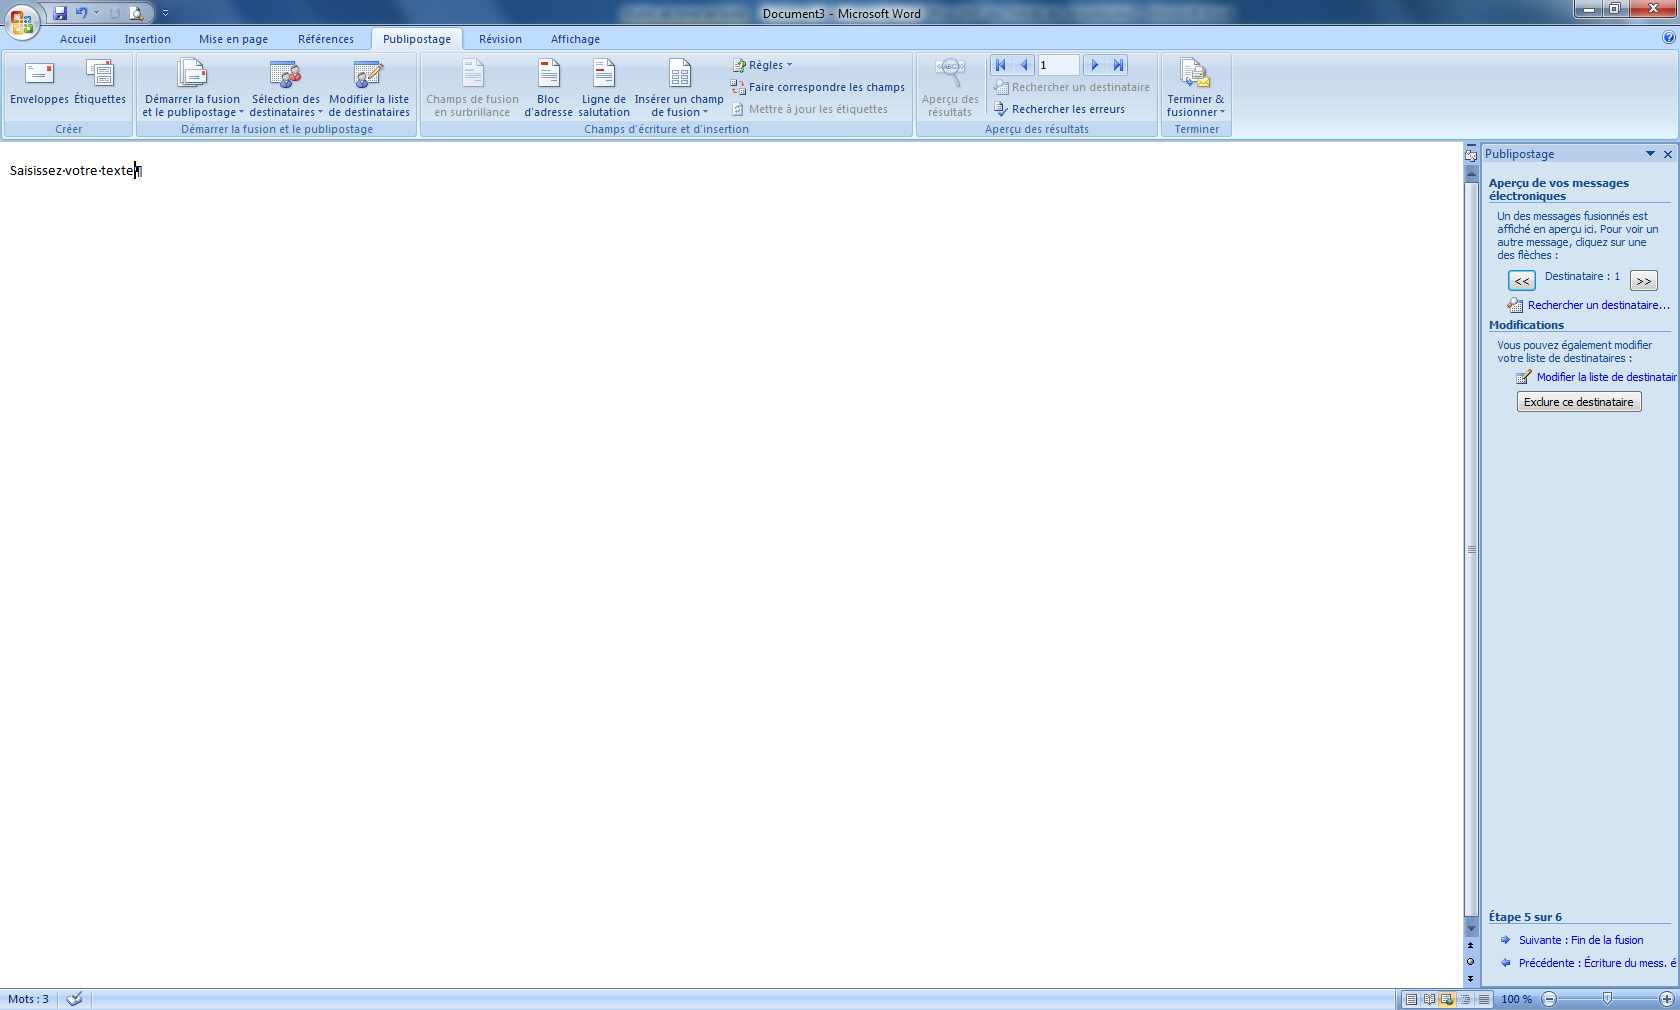Click the scrollbar down arrow
Image resolution: width=1680 pixels, height=1010 pixels.
pos(1471,929)
